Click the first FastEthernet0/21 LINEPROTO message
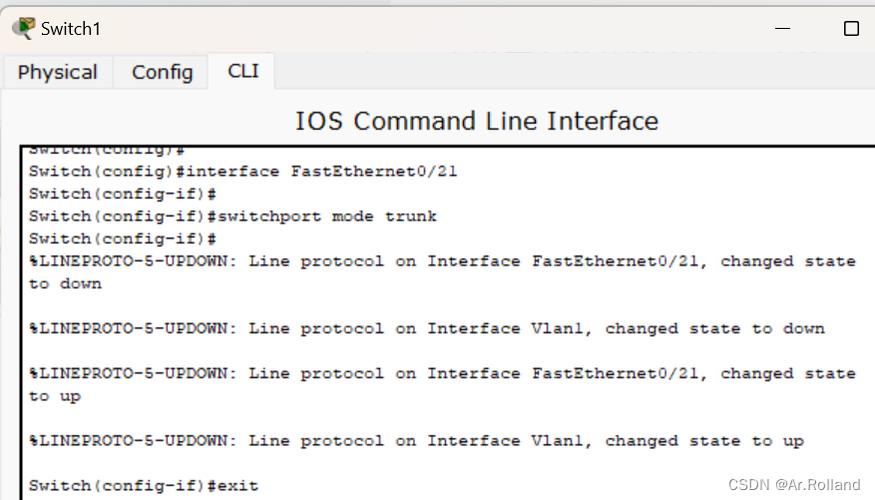 point(442,261)
